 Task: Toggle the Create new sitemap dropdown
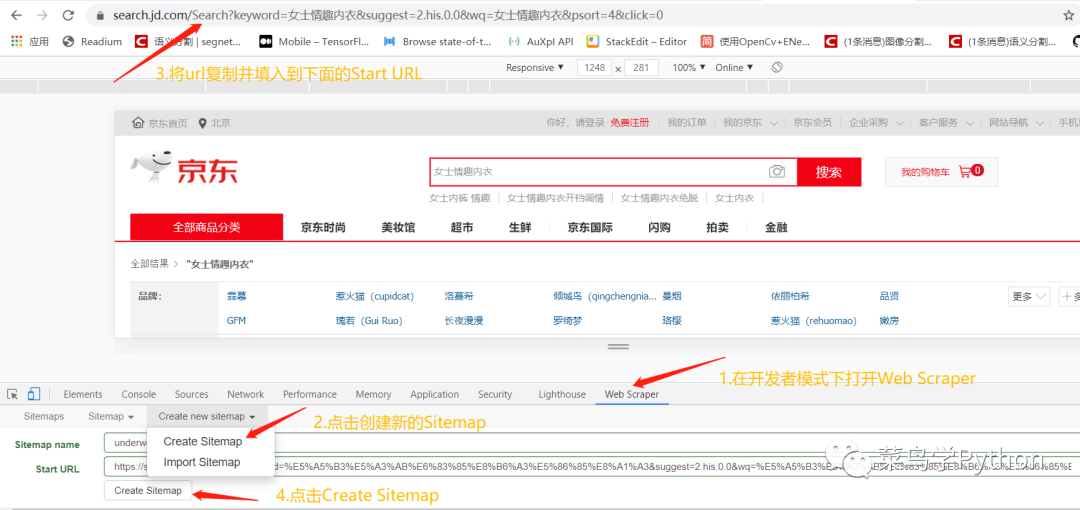207,416
